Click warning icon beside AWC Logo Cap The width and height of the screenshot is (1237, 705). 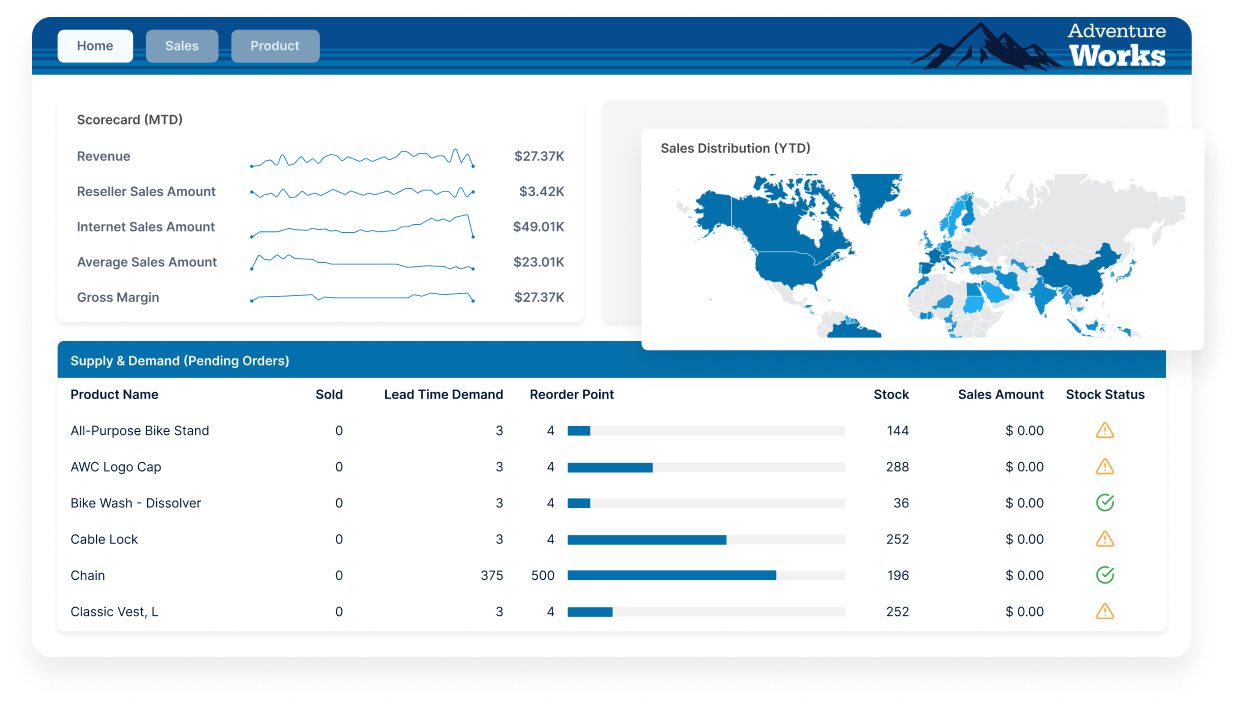tap(1104, 466)
